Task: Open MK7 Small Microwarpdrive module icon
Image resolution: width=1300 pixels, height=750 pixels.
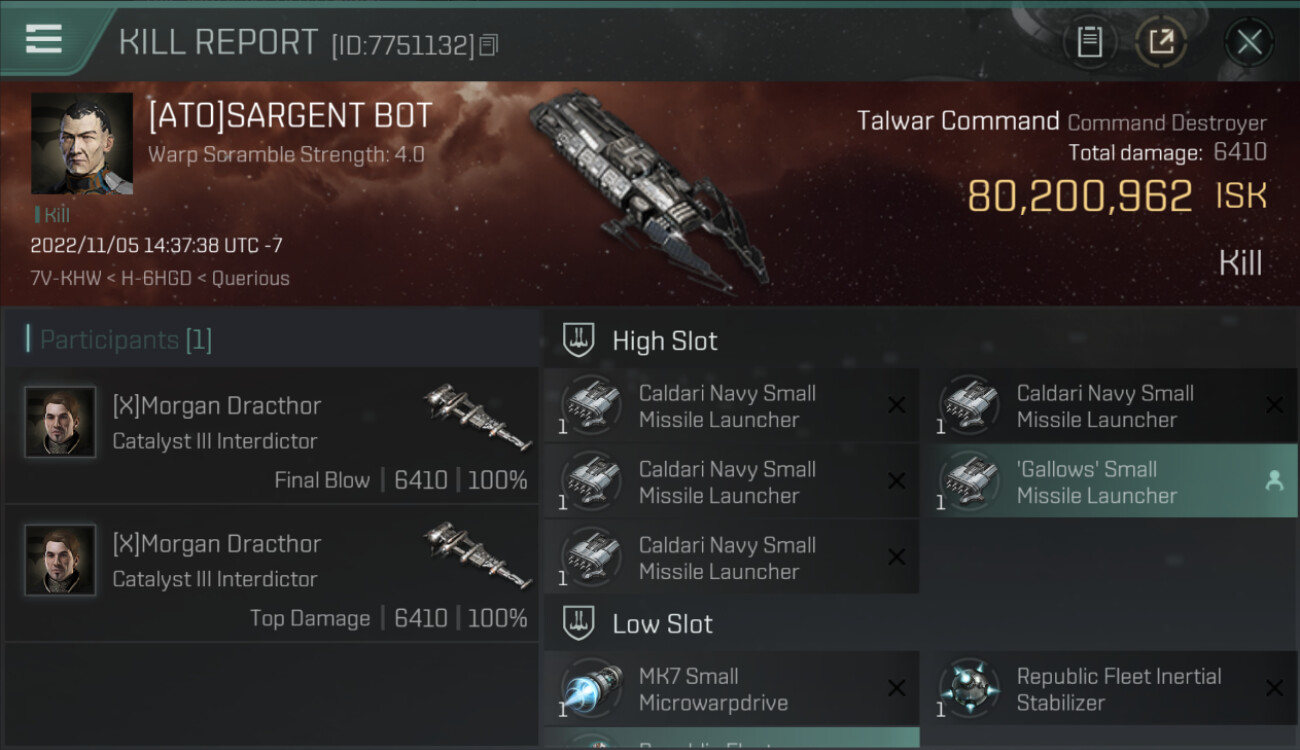Action: (x=590, y=688)
